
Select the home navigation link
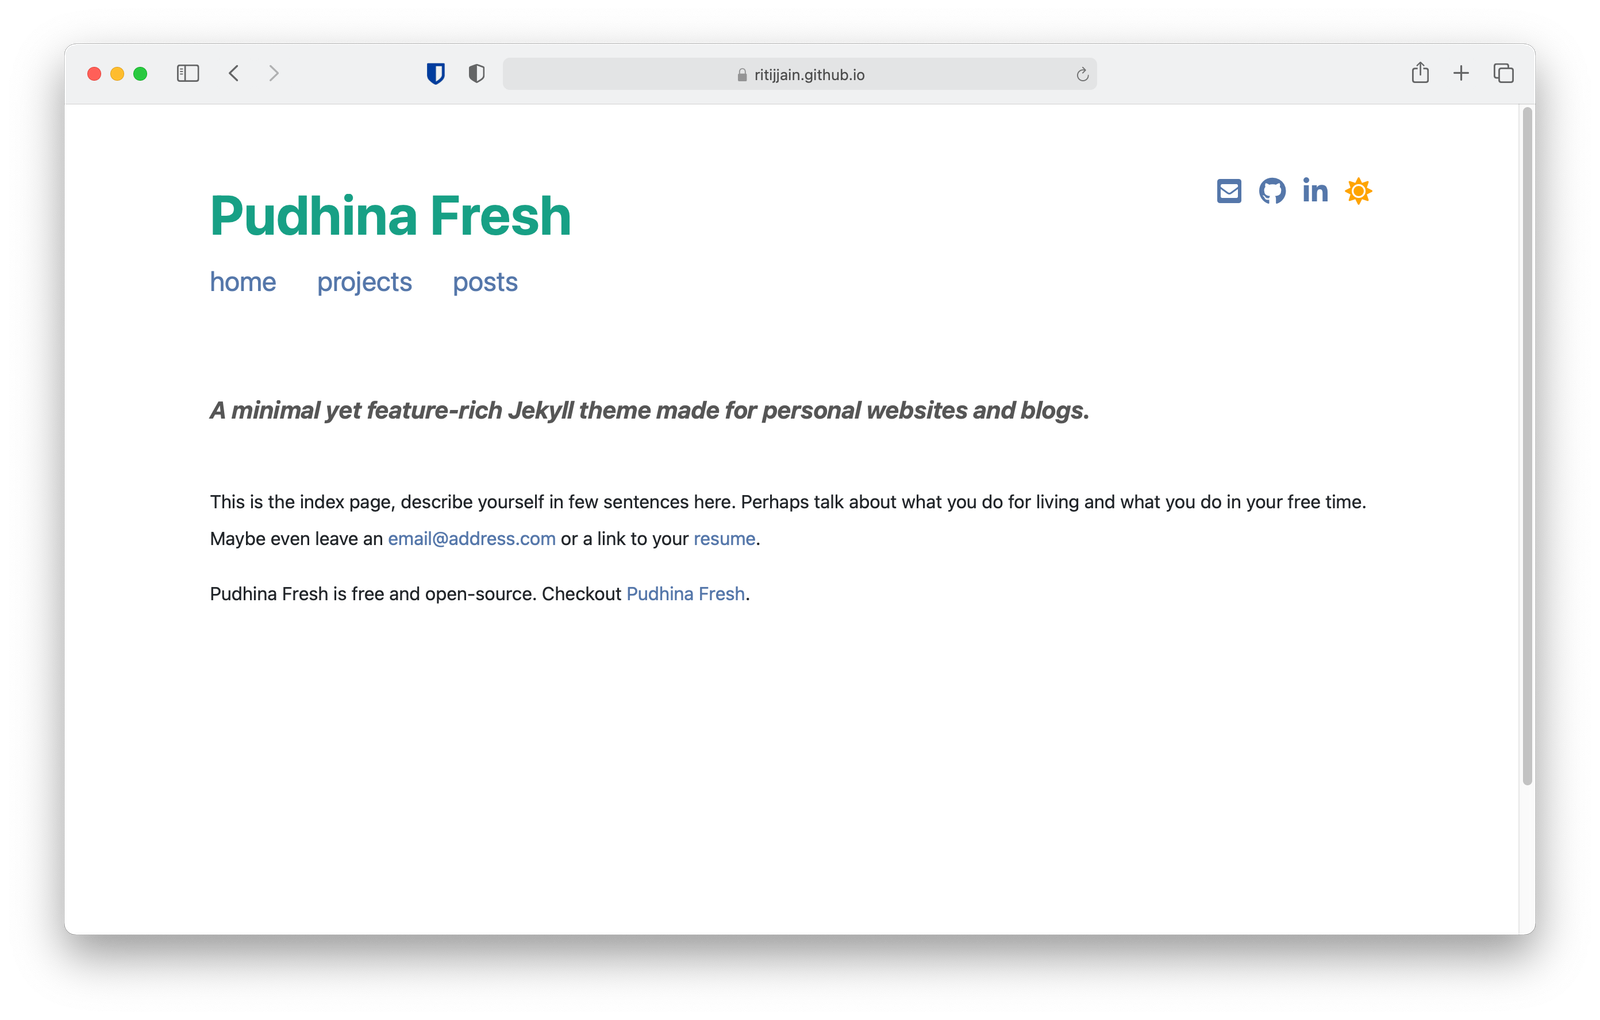[243, 282]
